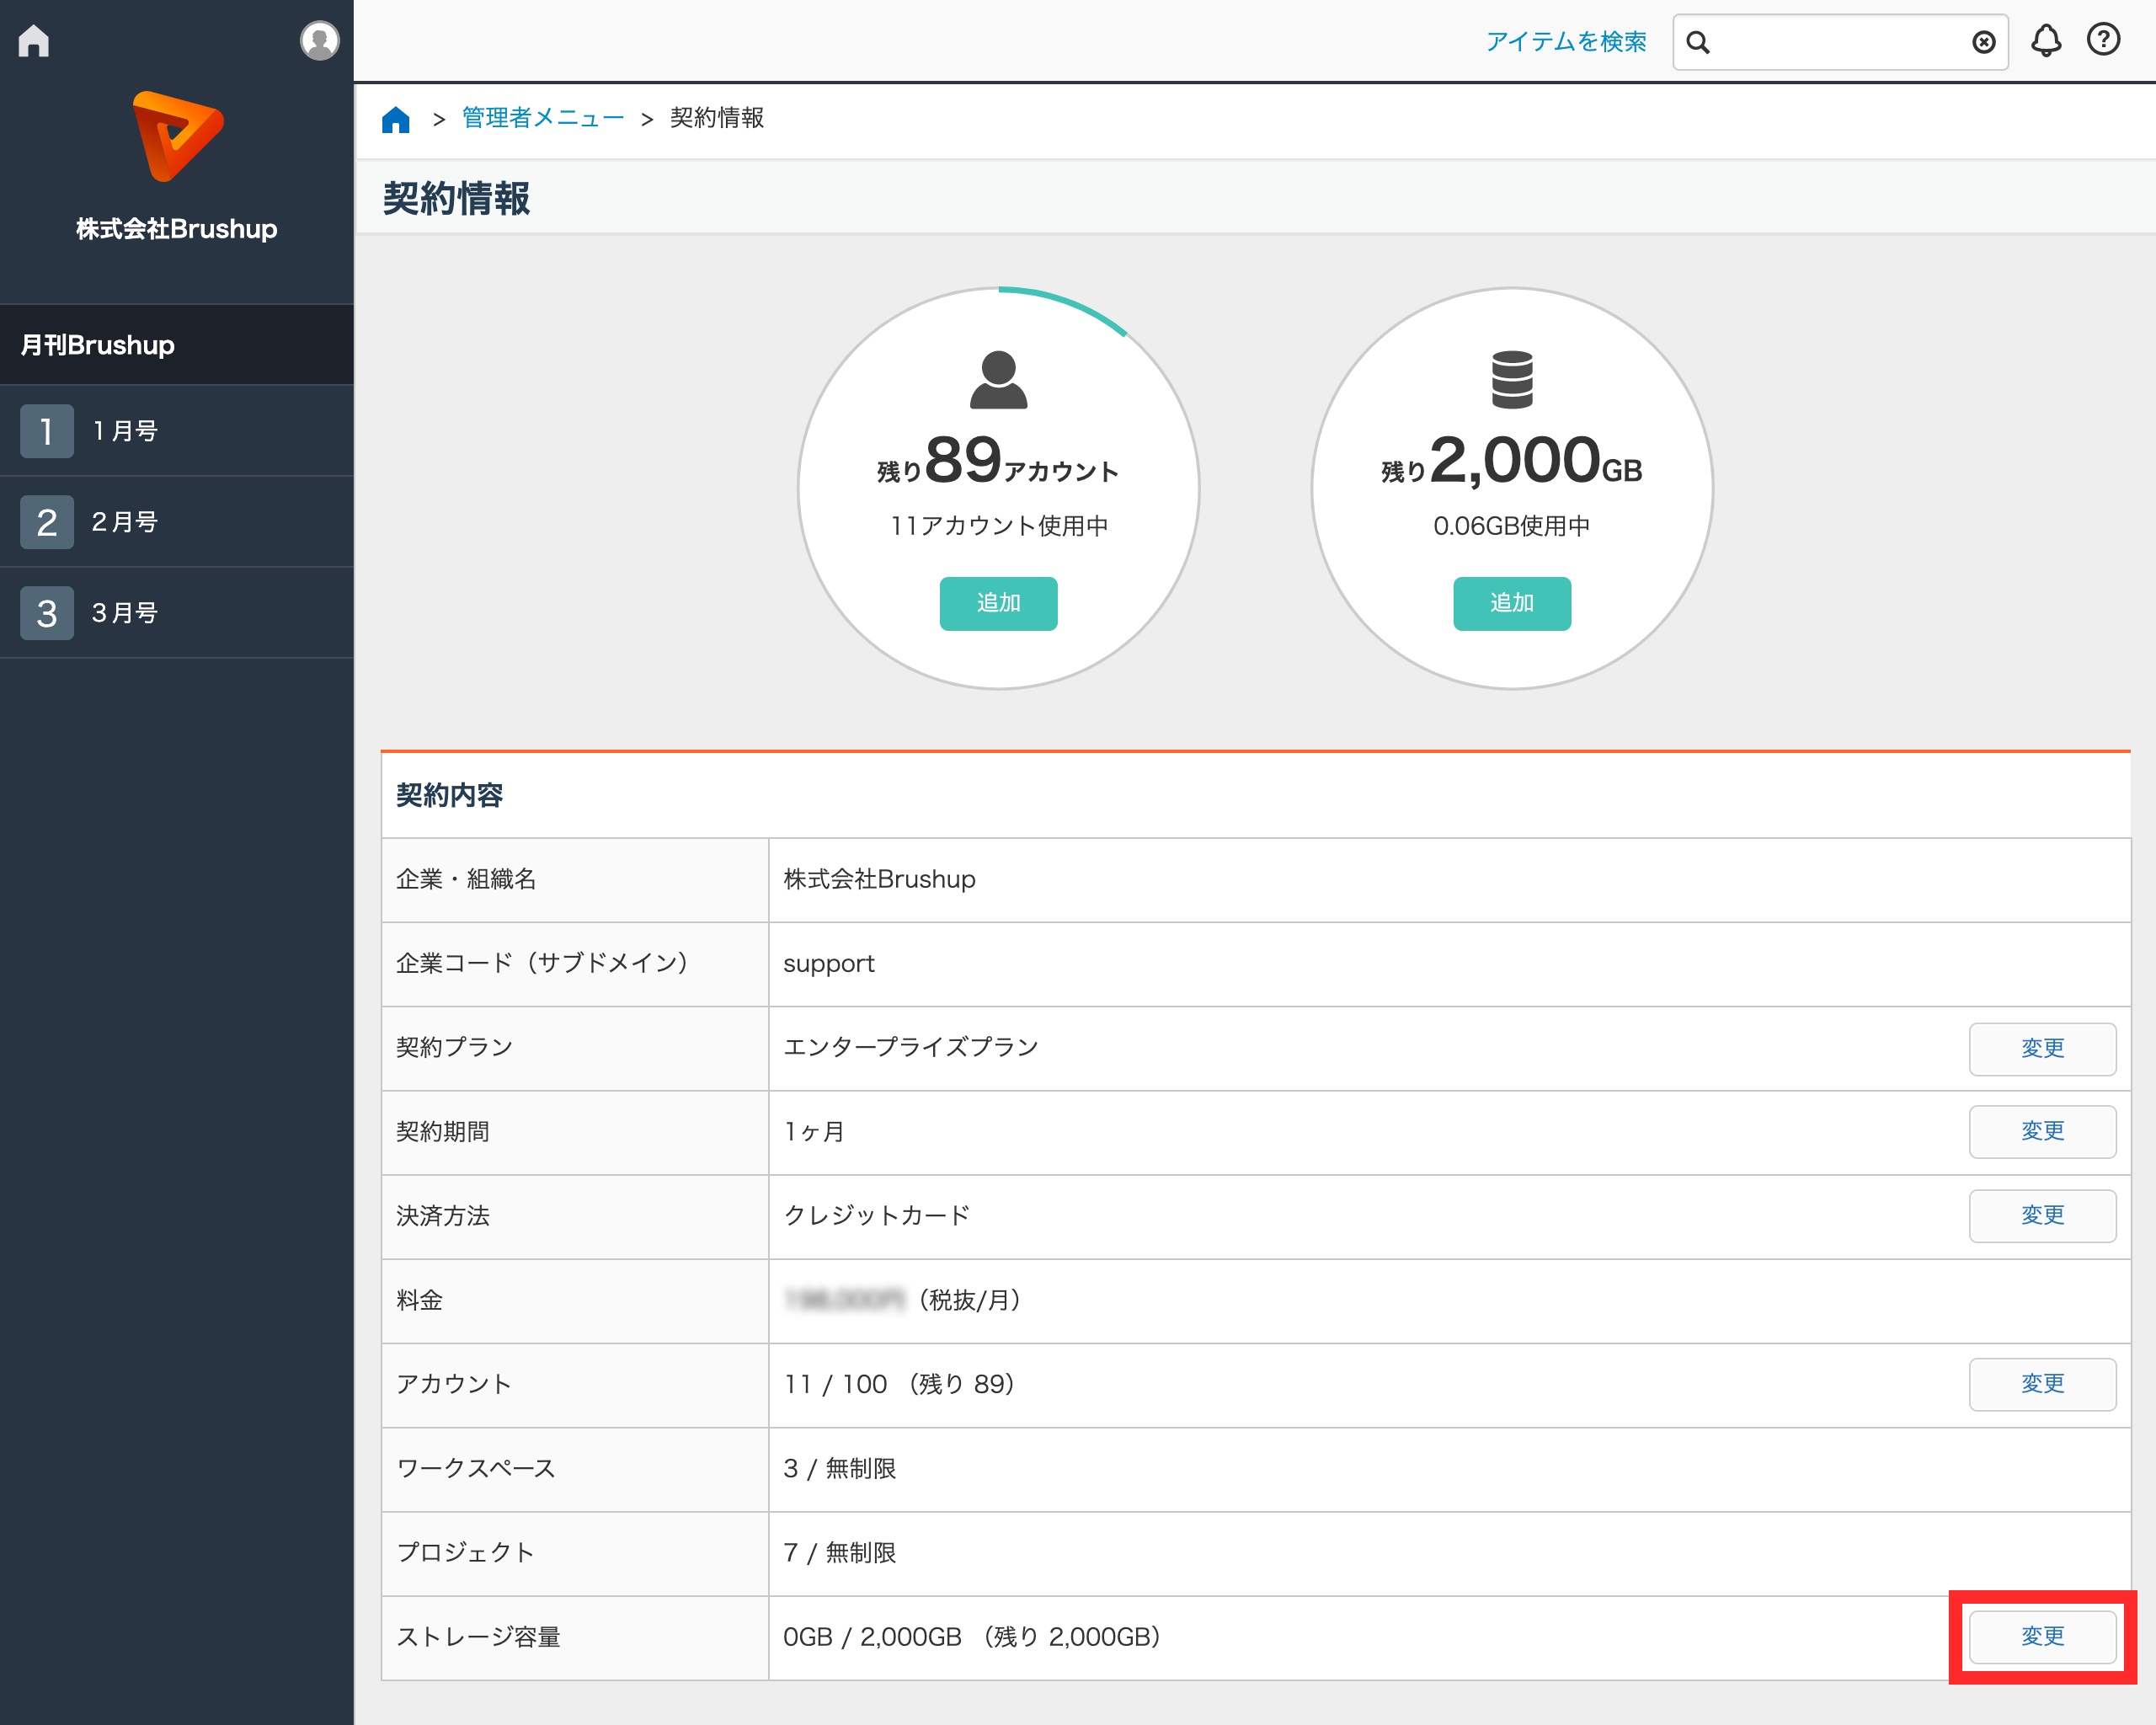Image resolution: width=2156 pixels, height=1725 pixels.
Task: Click the エンタープライズプラン value
Action: pos(910,1048)
